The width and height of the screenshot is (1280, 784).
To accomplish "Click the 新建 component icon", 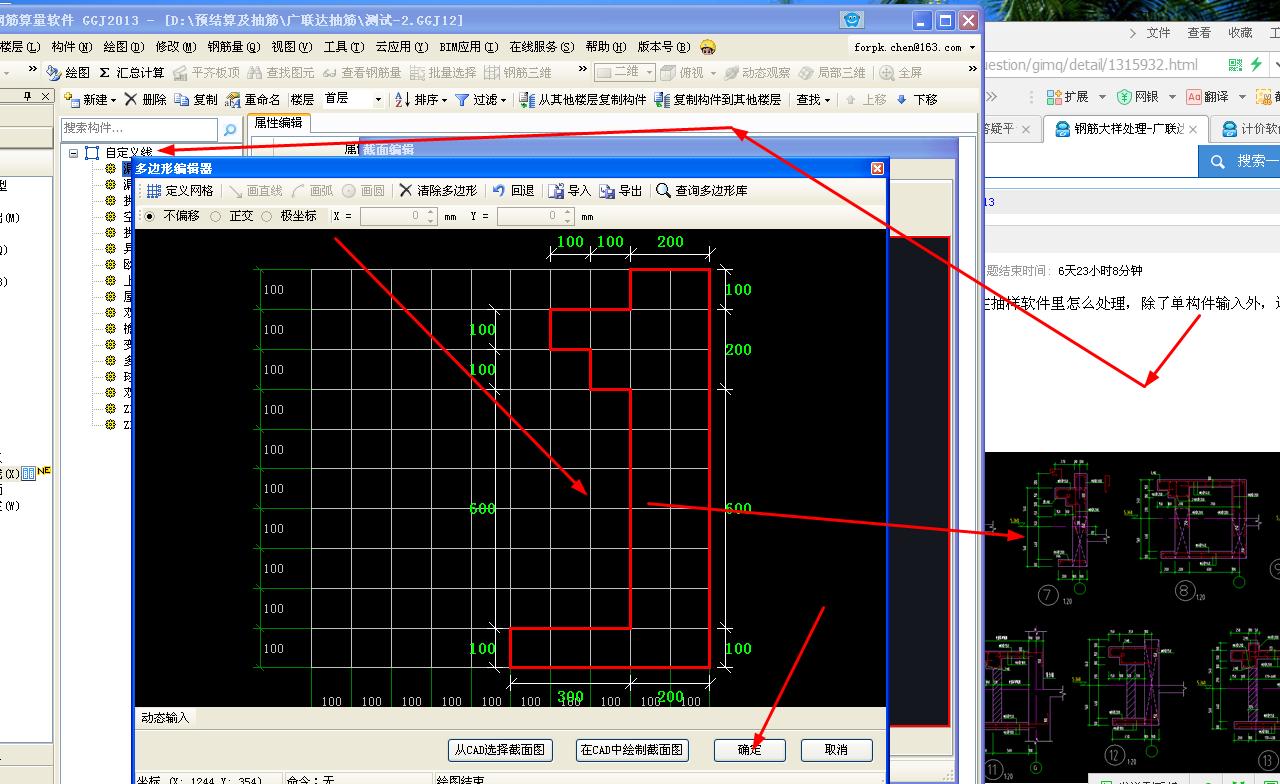I will click(x=71, y=100).
